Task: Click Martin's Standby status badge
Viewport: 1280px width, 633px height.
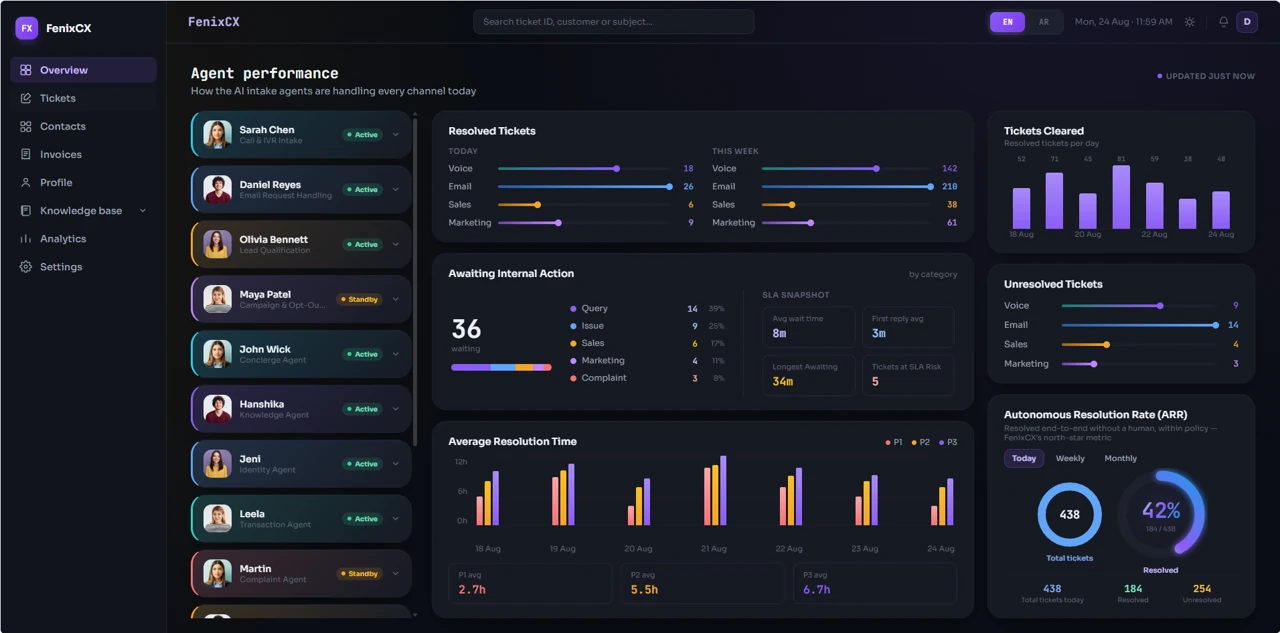Action: [360, 574]
